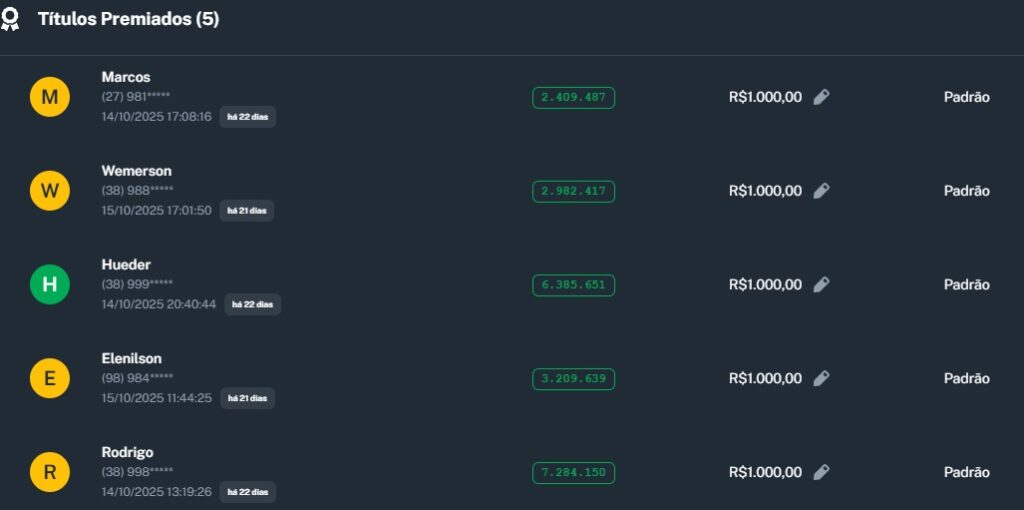Click Rodrigo's yellow R avatar
This screenshot has width=1024, height=510.
coord(50,472)
